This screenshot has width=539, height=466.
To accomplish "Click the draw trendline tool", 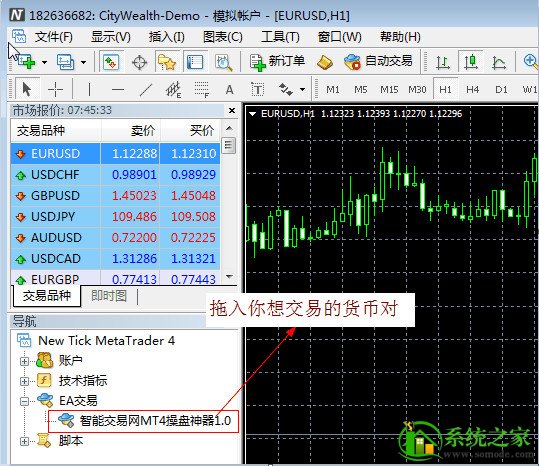I will click(x=146, y=90).
